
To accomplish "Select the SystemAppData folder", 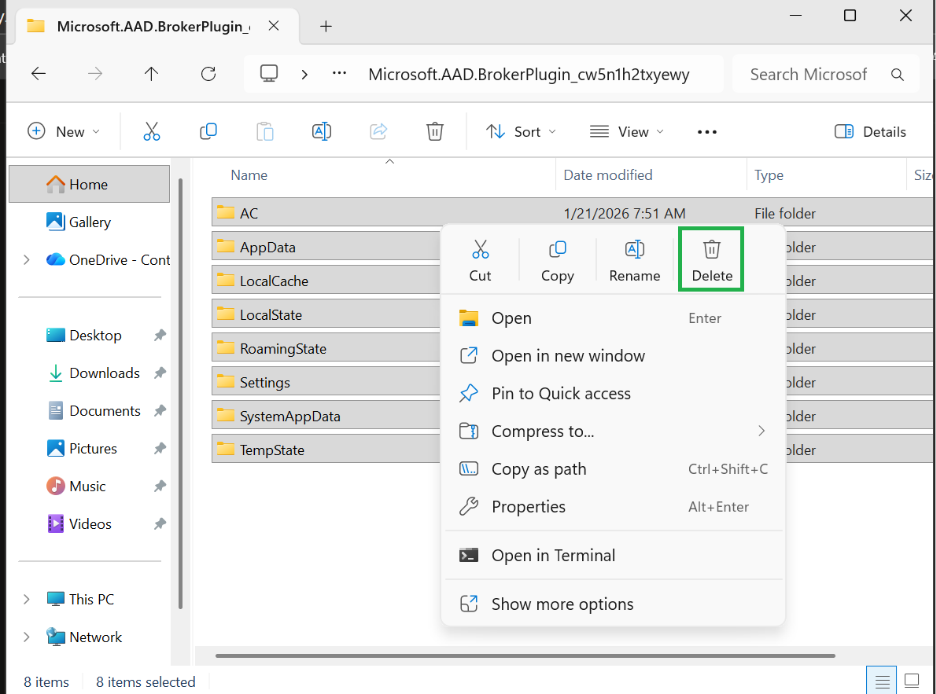I will coord(327,416).
